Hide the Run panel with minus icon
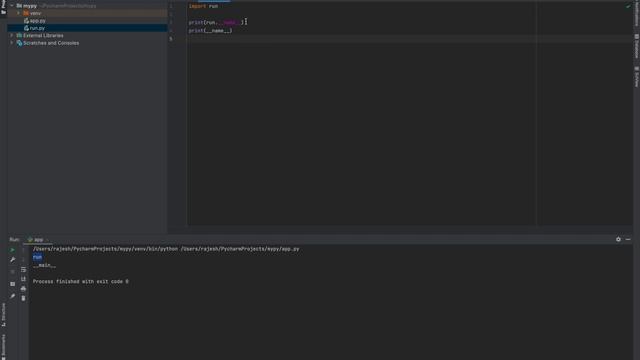This screenshot has height=360, width=640. pos(628,240)
